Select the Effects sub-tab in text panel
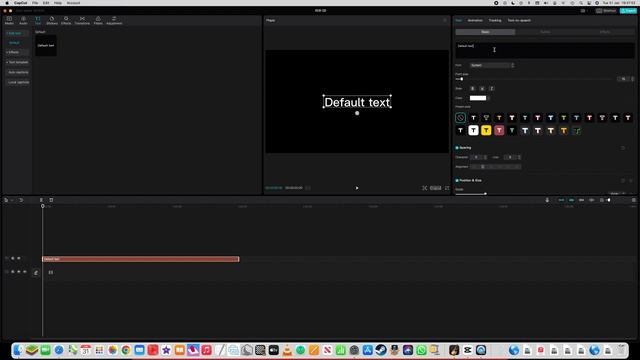The width and height of the screenshot is (640, 360). point(605,32)
